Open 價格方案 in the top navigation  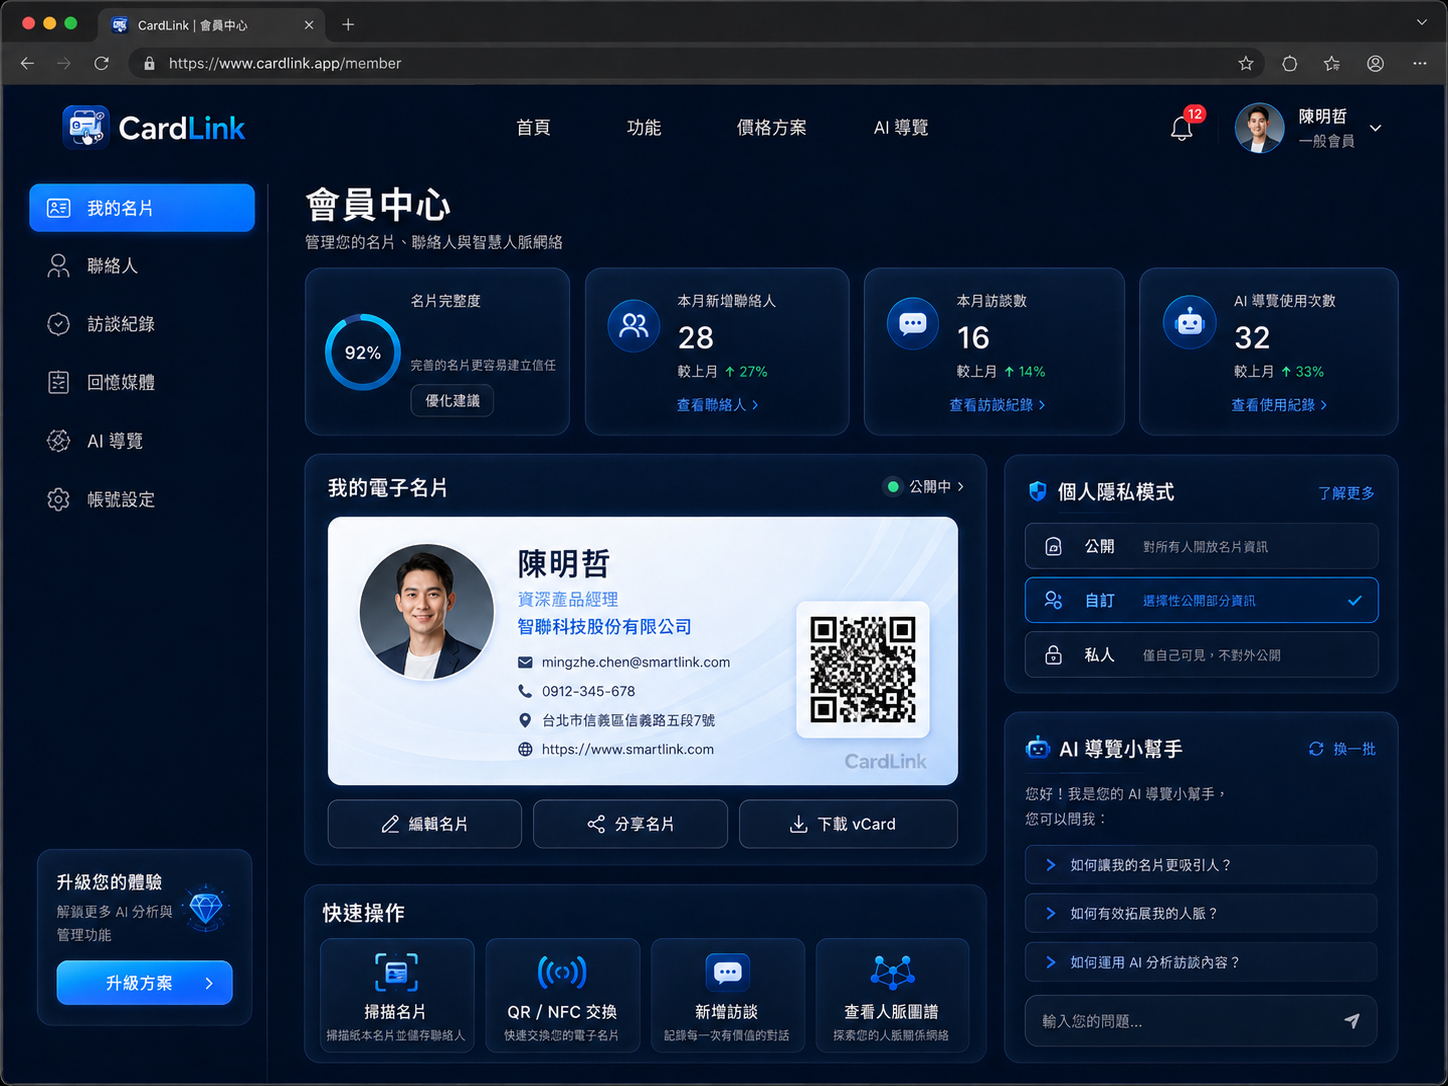tap(771, 128)
